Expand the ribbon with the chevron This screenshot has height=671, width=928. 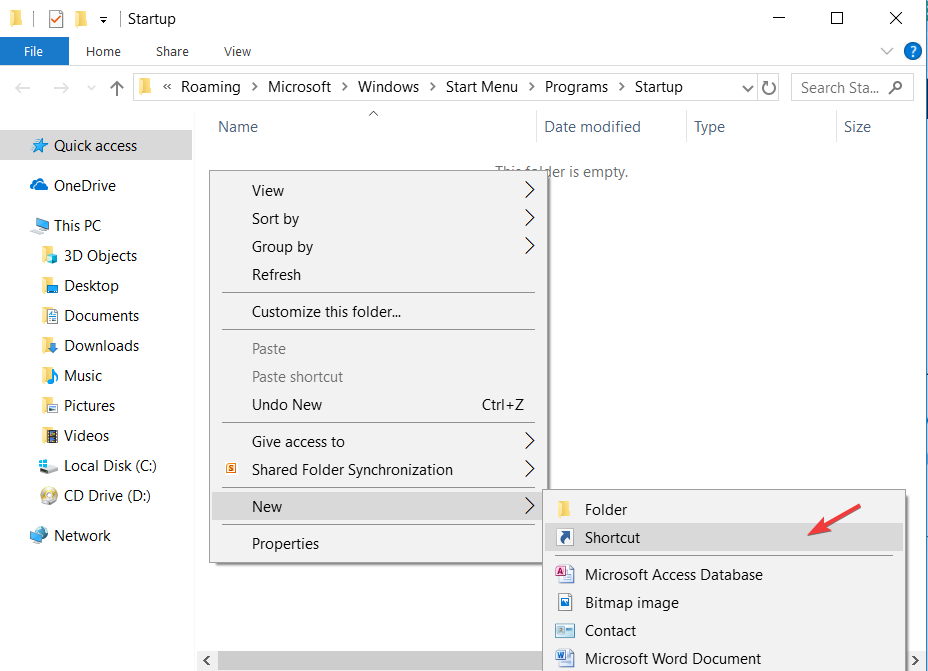click(886, 51)
